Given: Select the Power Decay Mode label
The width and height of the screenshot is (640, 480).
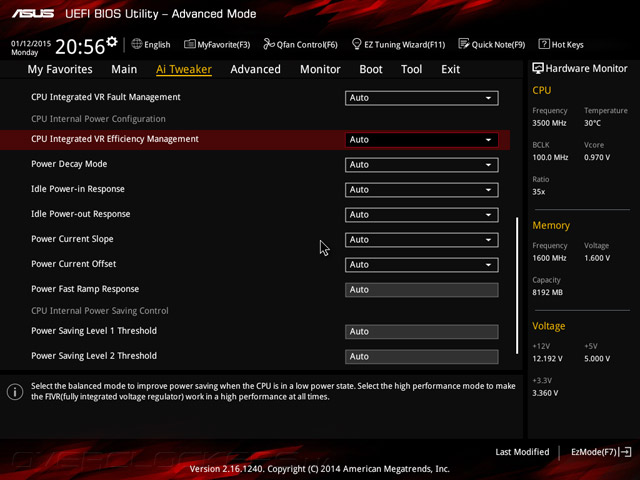Looking at the screenshot, I should (69, 164).
